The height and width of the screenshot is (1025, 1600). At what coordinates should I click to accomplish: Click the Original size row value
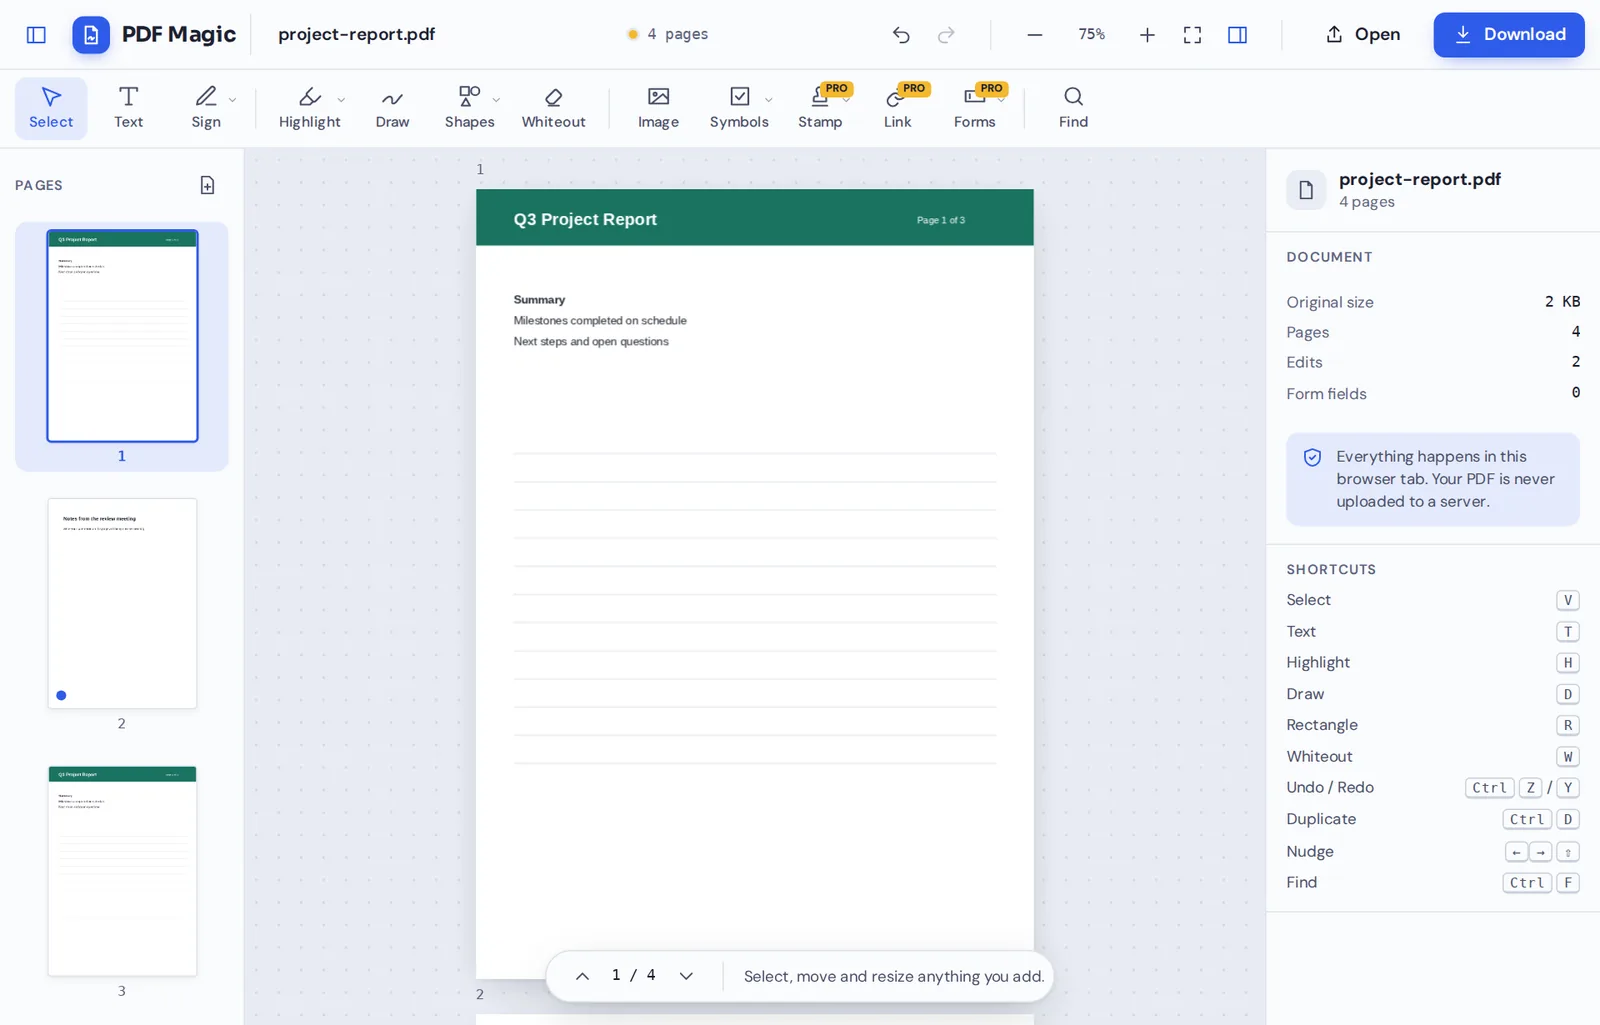(x=1562, y=301)
